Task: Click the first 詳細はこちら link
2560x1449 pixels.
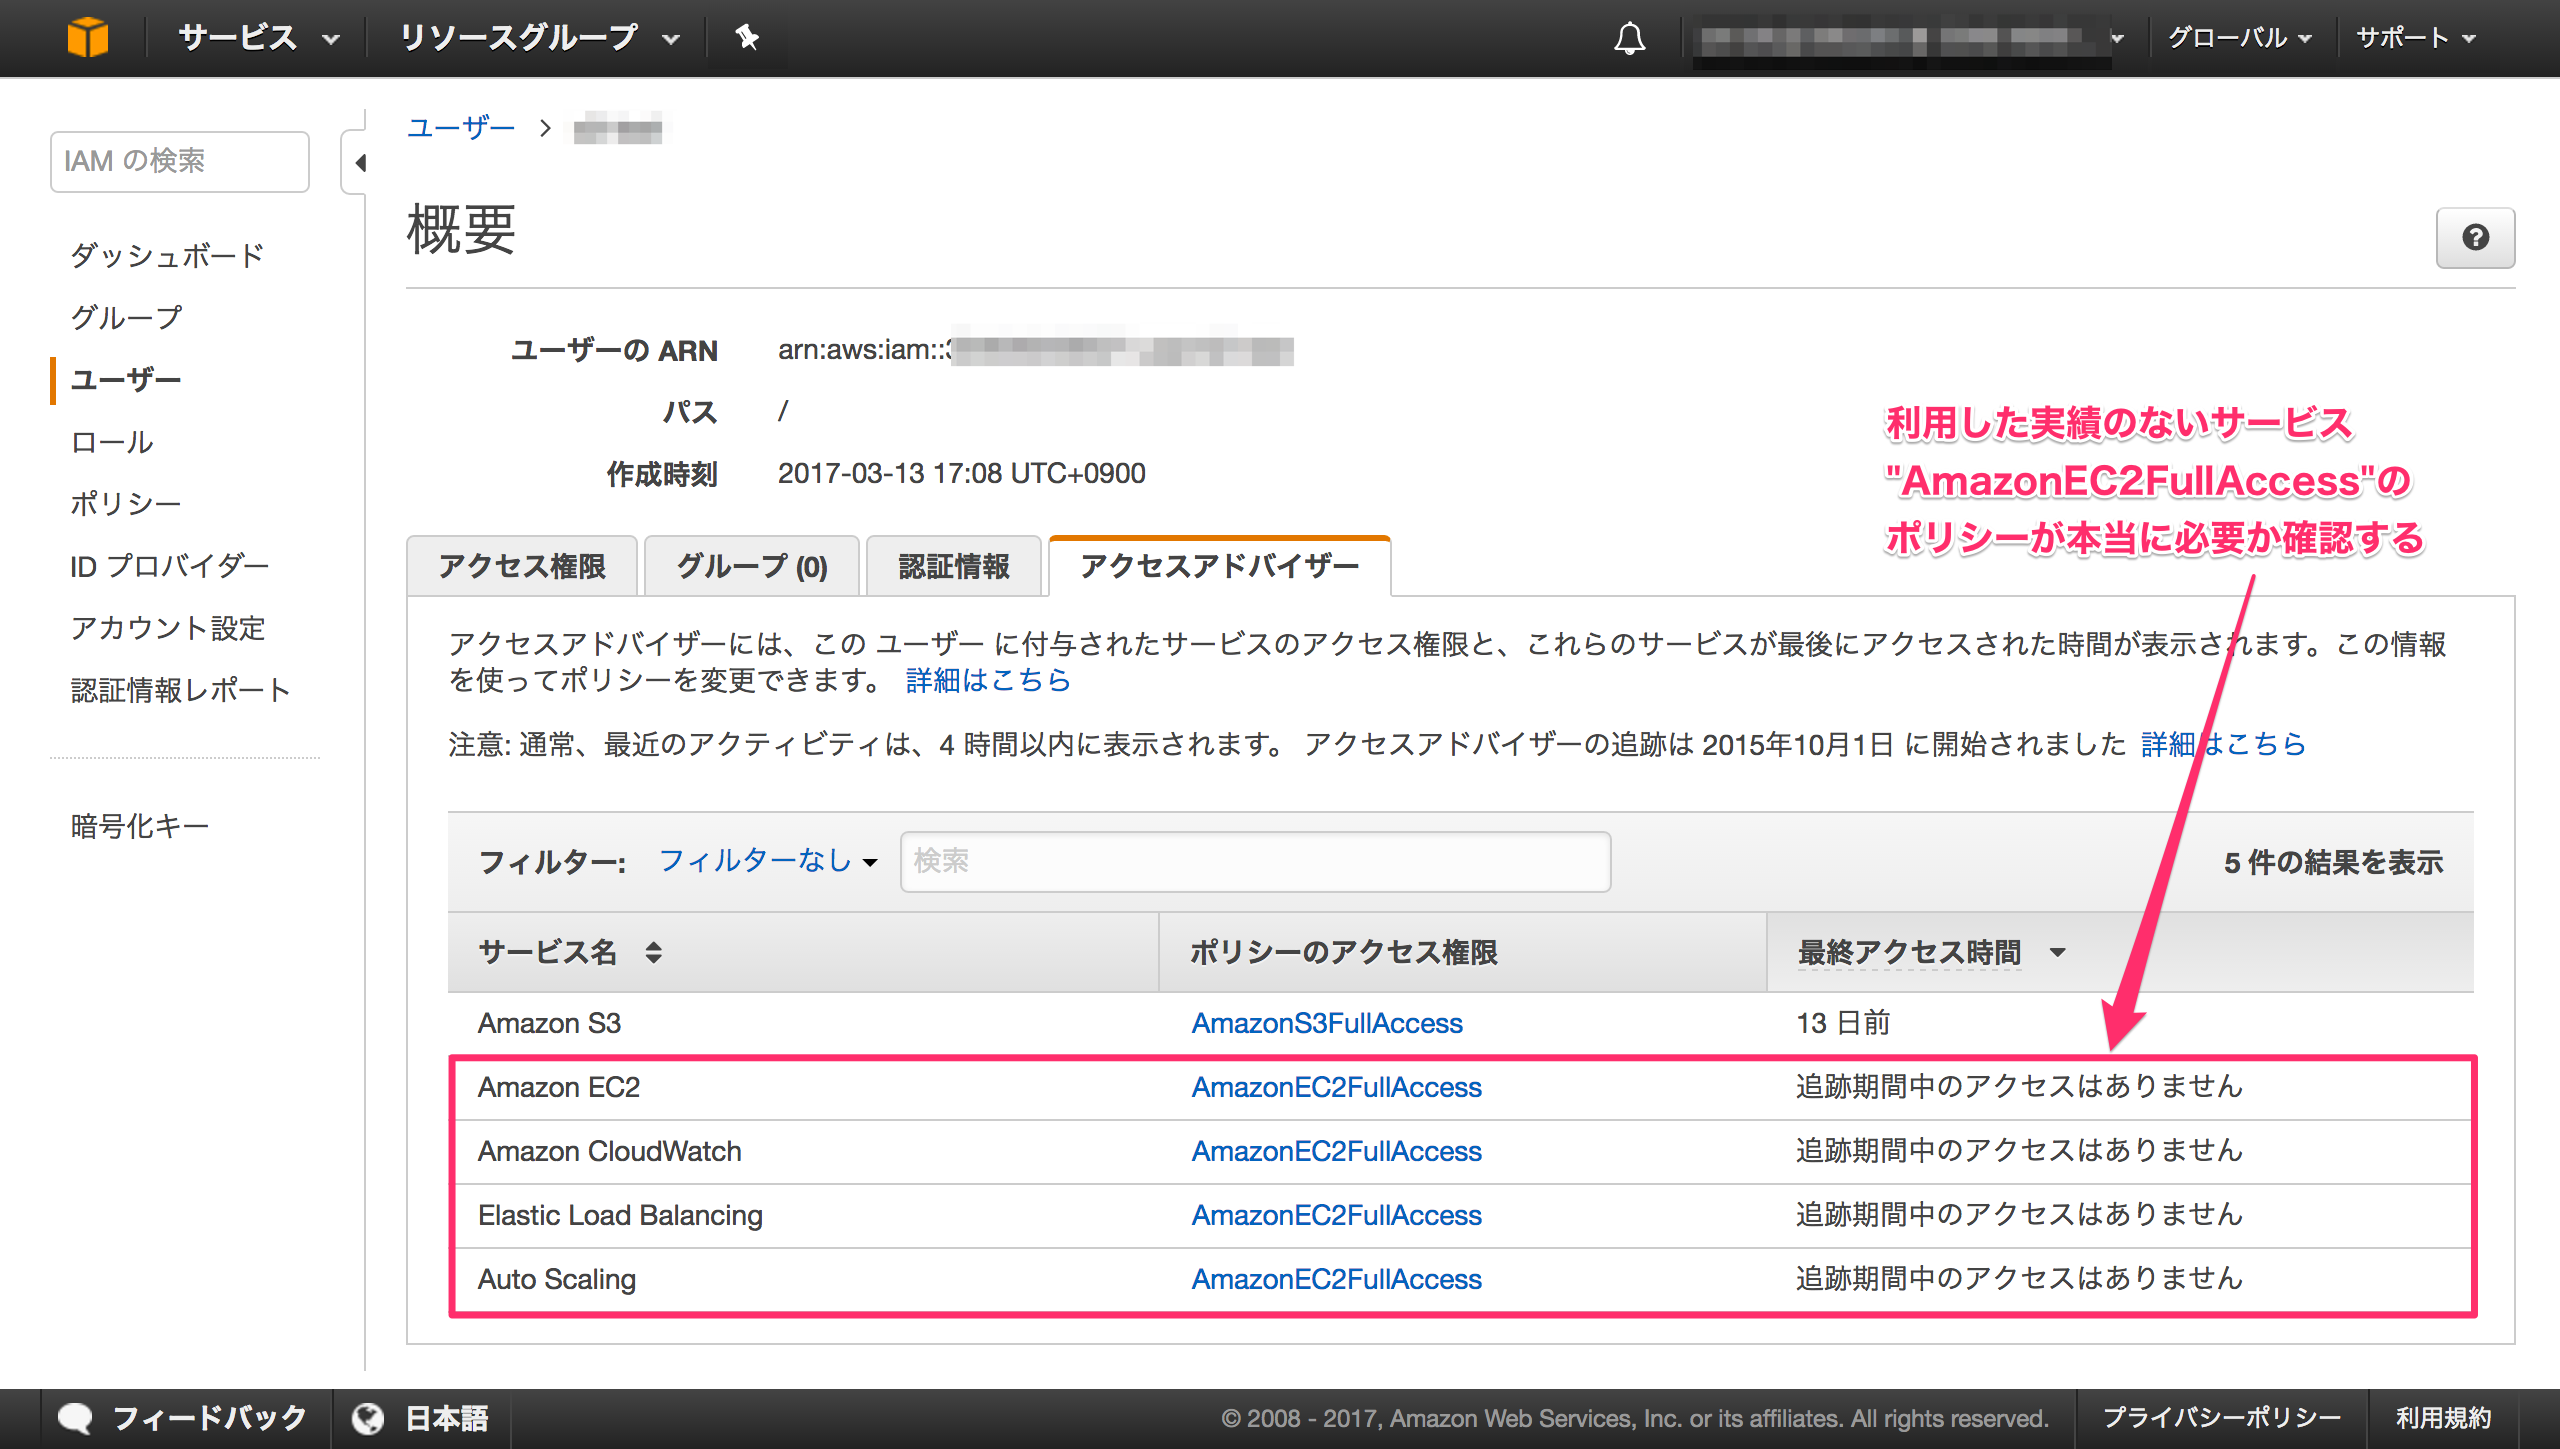Action: tap(988, 680)
